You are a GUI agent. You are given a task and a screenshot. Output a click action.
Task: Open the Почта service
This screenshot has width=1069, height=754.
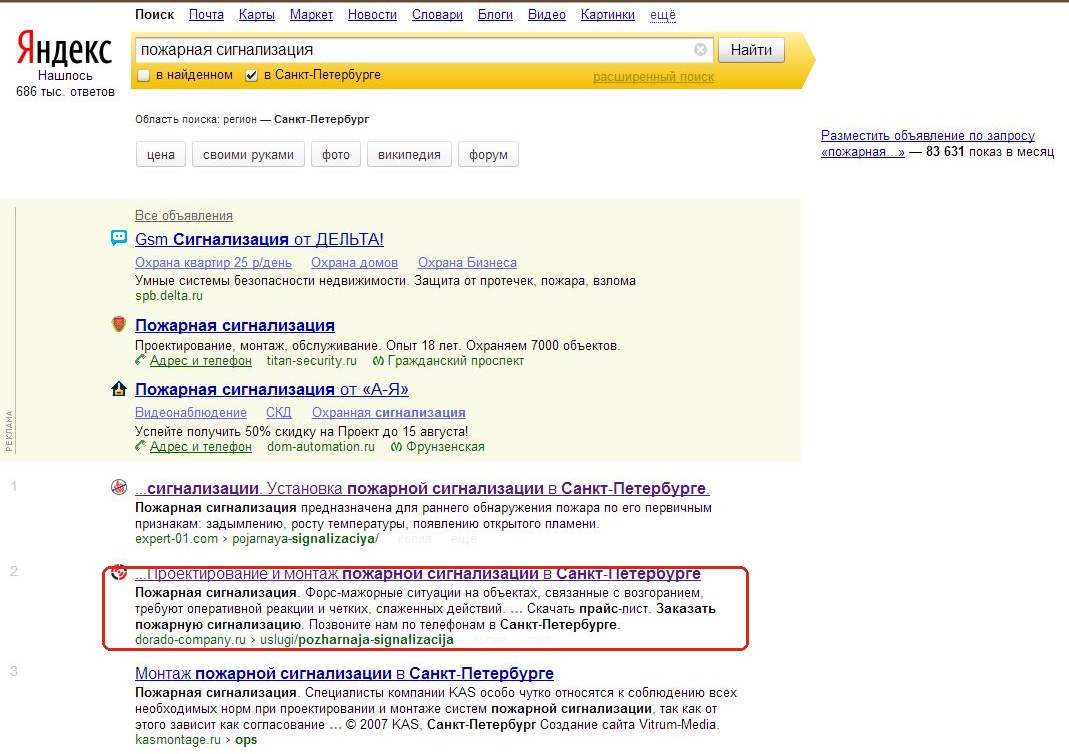[x=206, y=15]
